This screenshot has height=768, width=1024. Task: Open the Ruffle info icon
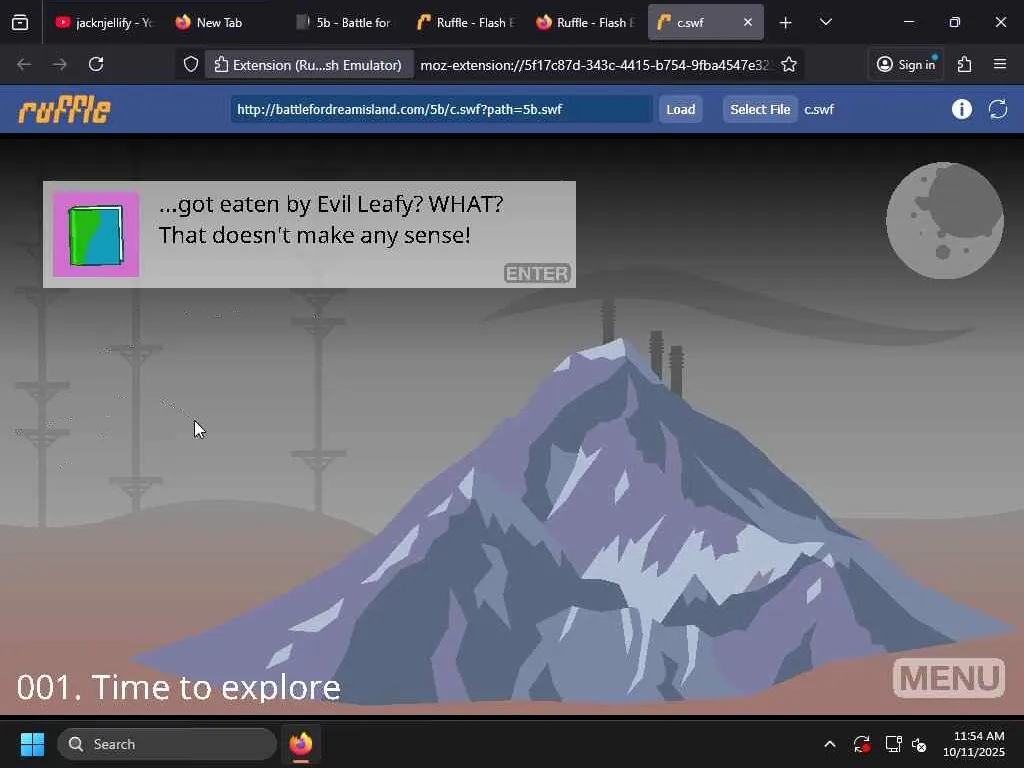point(961,109)
